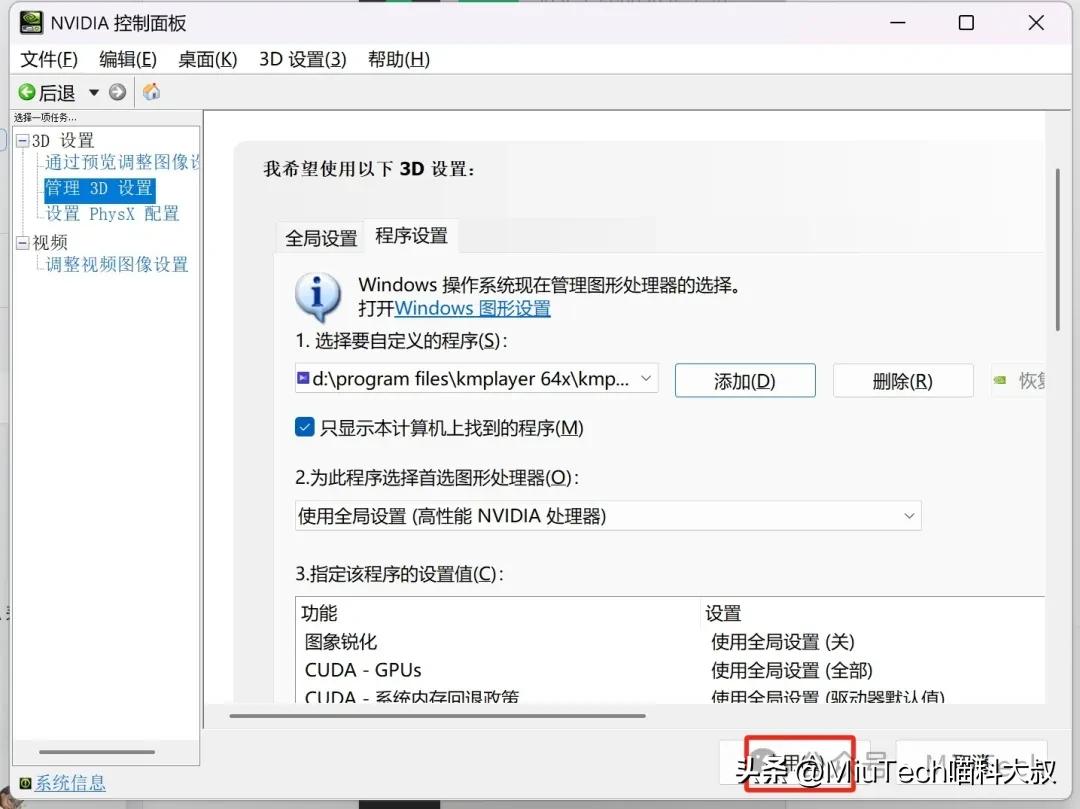Collapse the 3D 设置 tree node

point(23,141)
